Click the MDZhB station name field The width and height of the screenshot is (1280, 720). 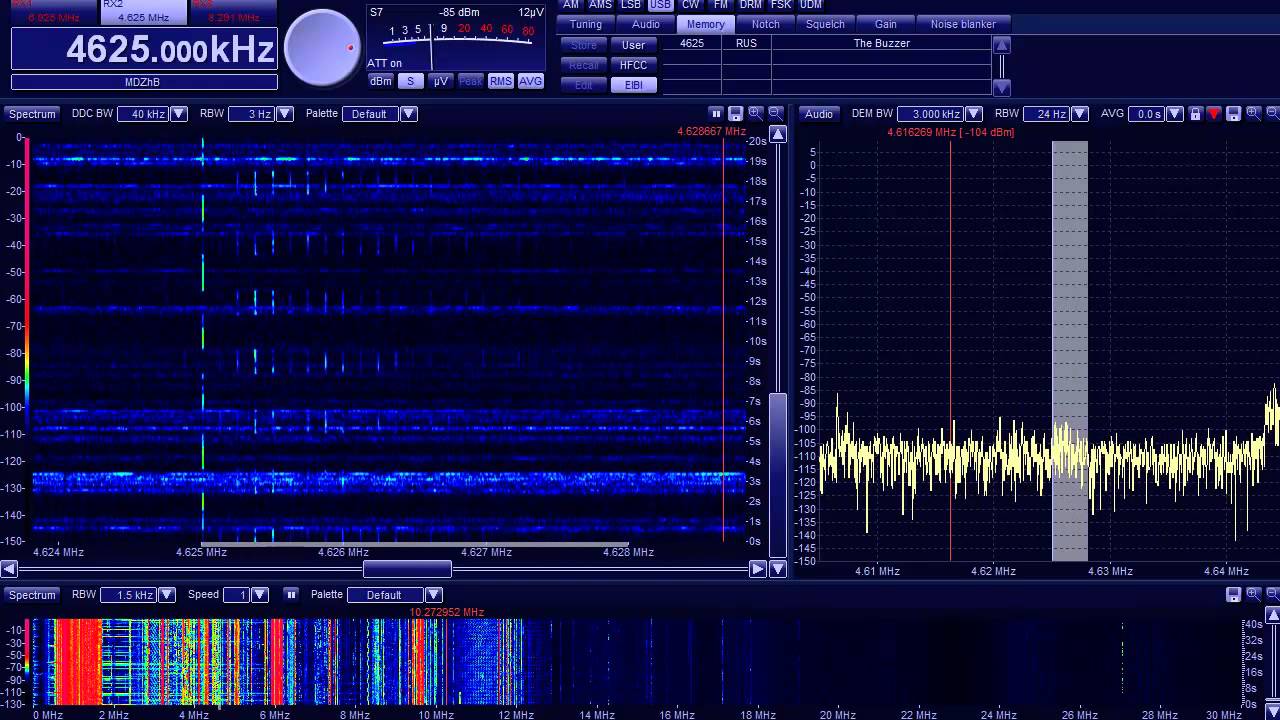click(x=144, y=82)
